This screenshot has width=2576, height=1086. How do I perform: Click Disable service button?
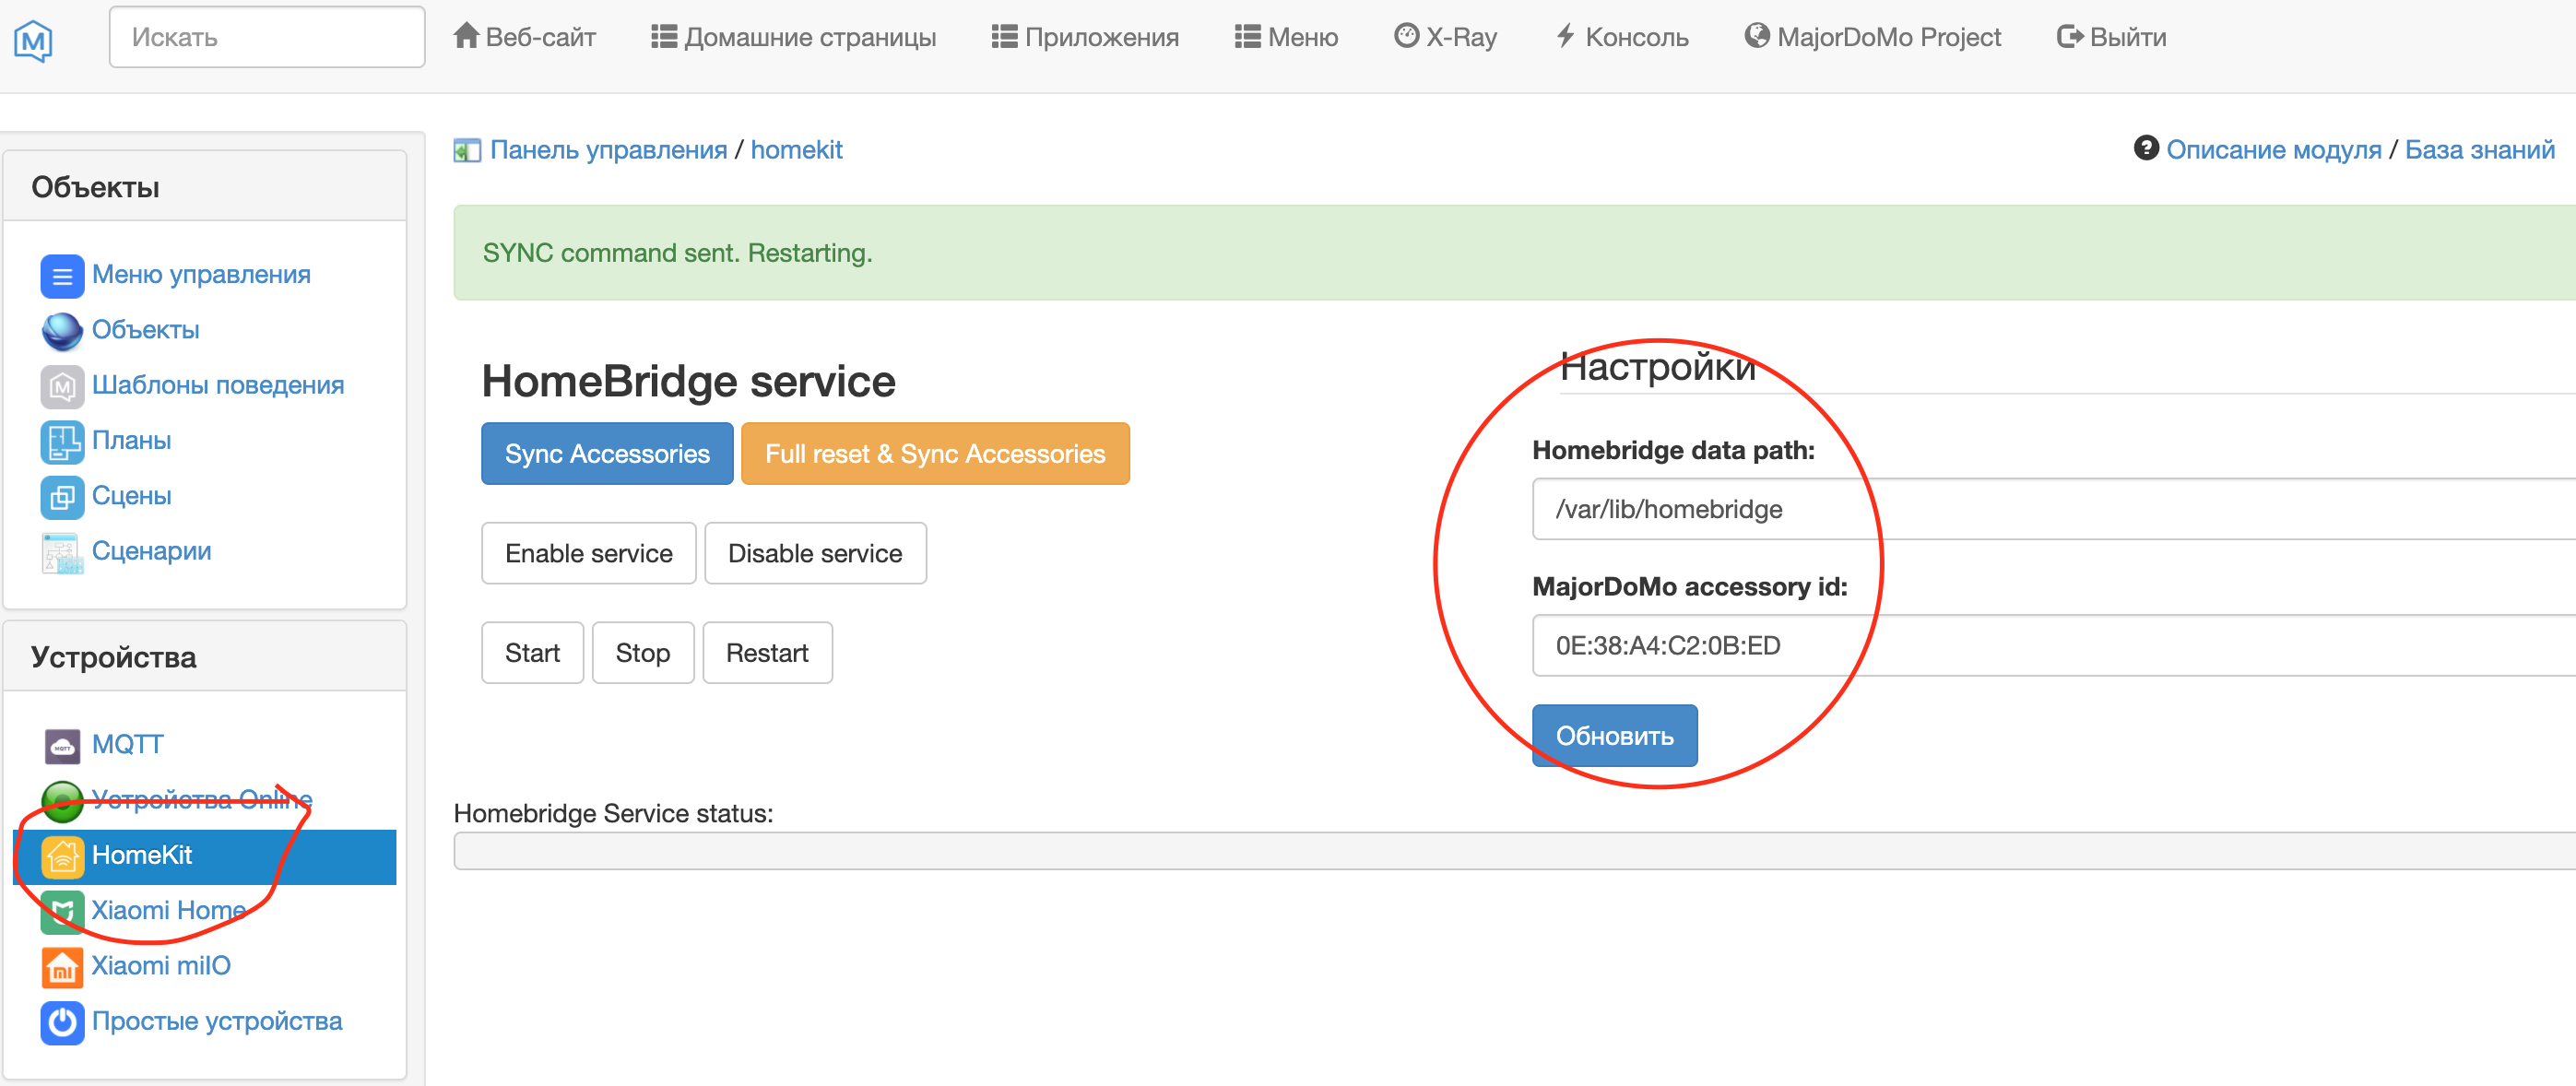814,553
